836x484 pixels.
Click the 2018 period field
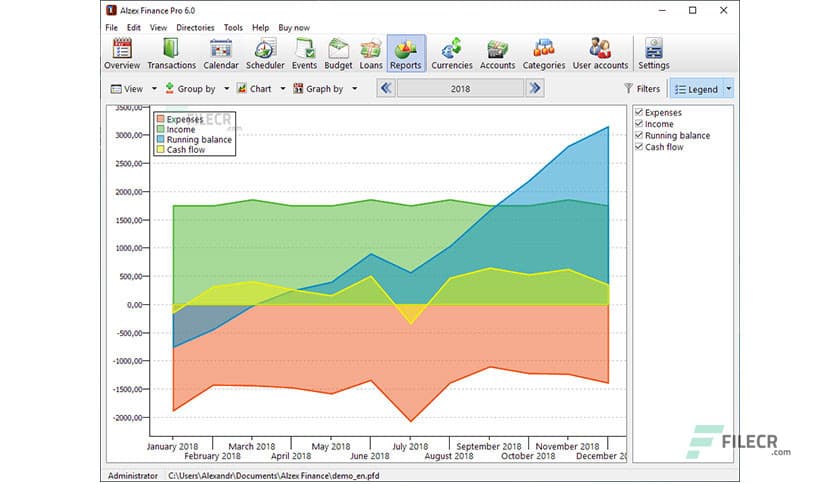pyautogui.click(x=460, y=89)
